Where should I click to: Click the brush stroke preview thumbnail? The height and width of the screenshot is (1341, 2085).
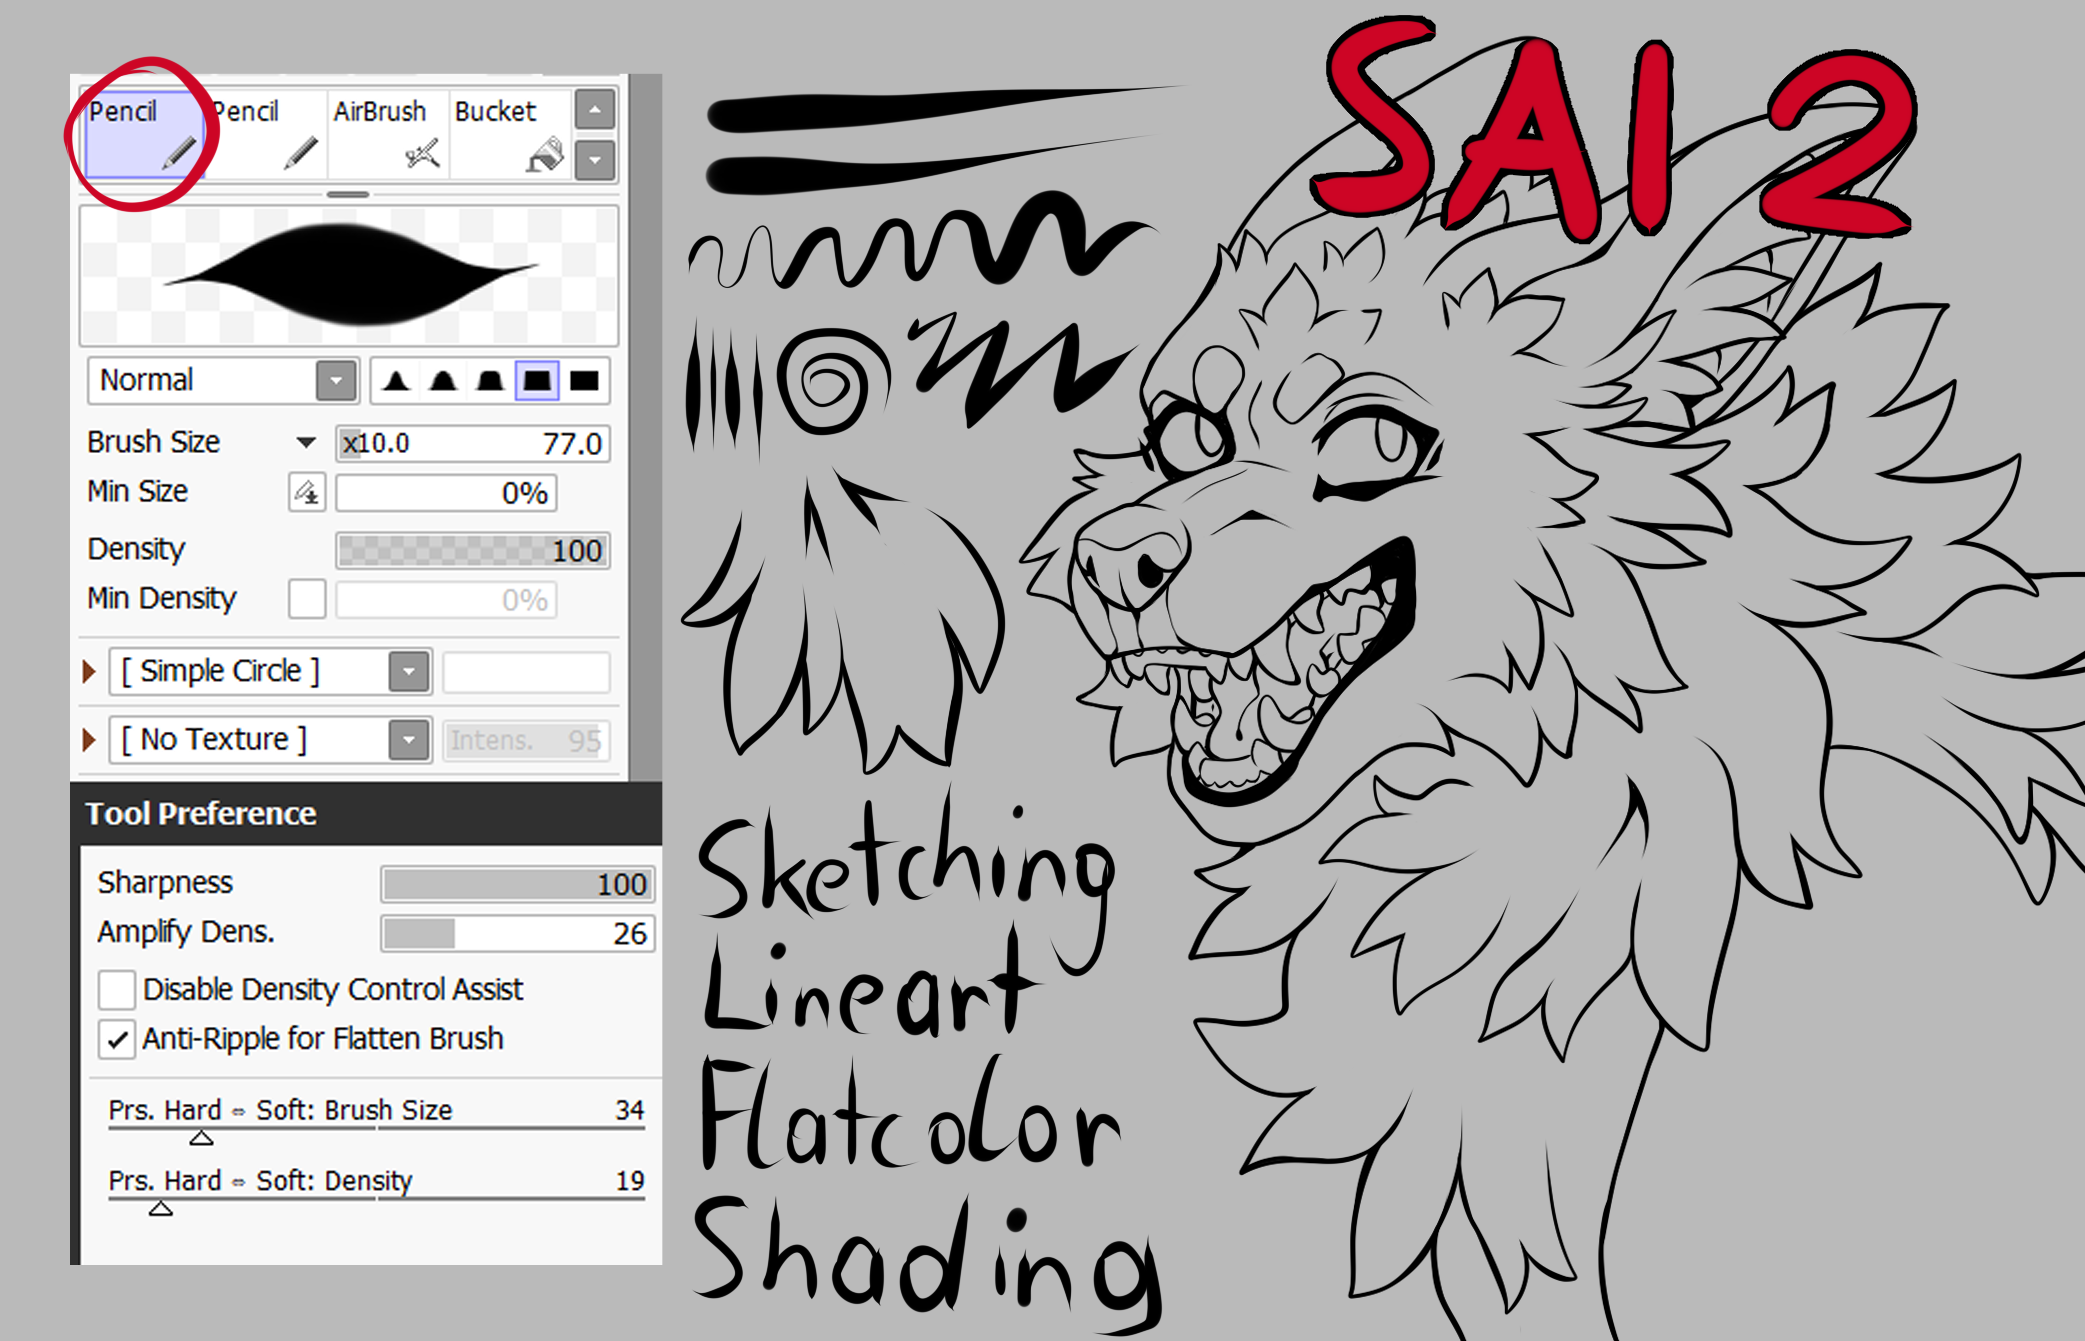pyautogui.click(x=349, y=275)
